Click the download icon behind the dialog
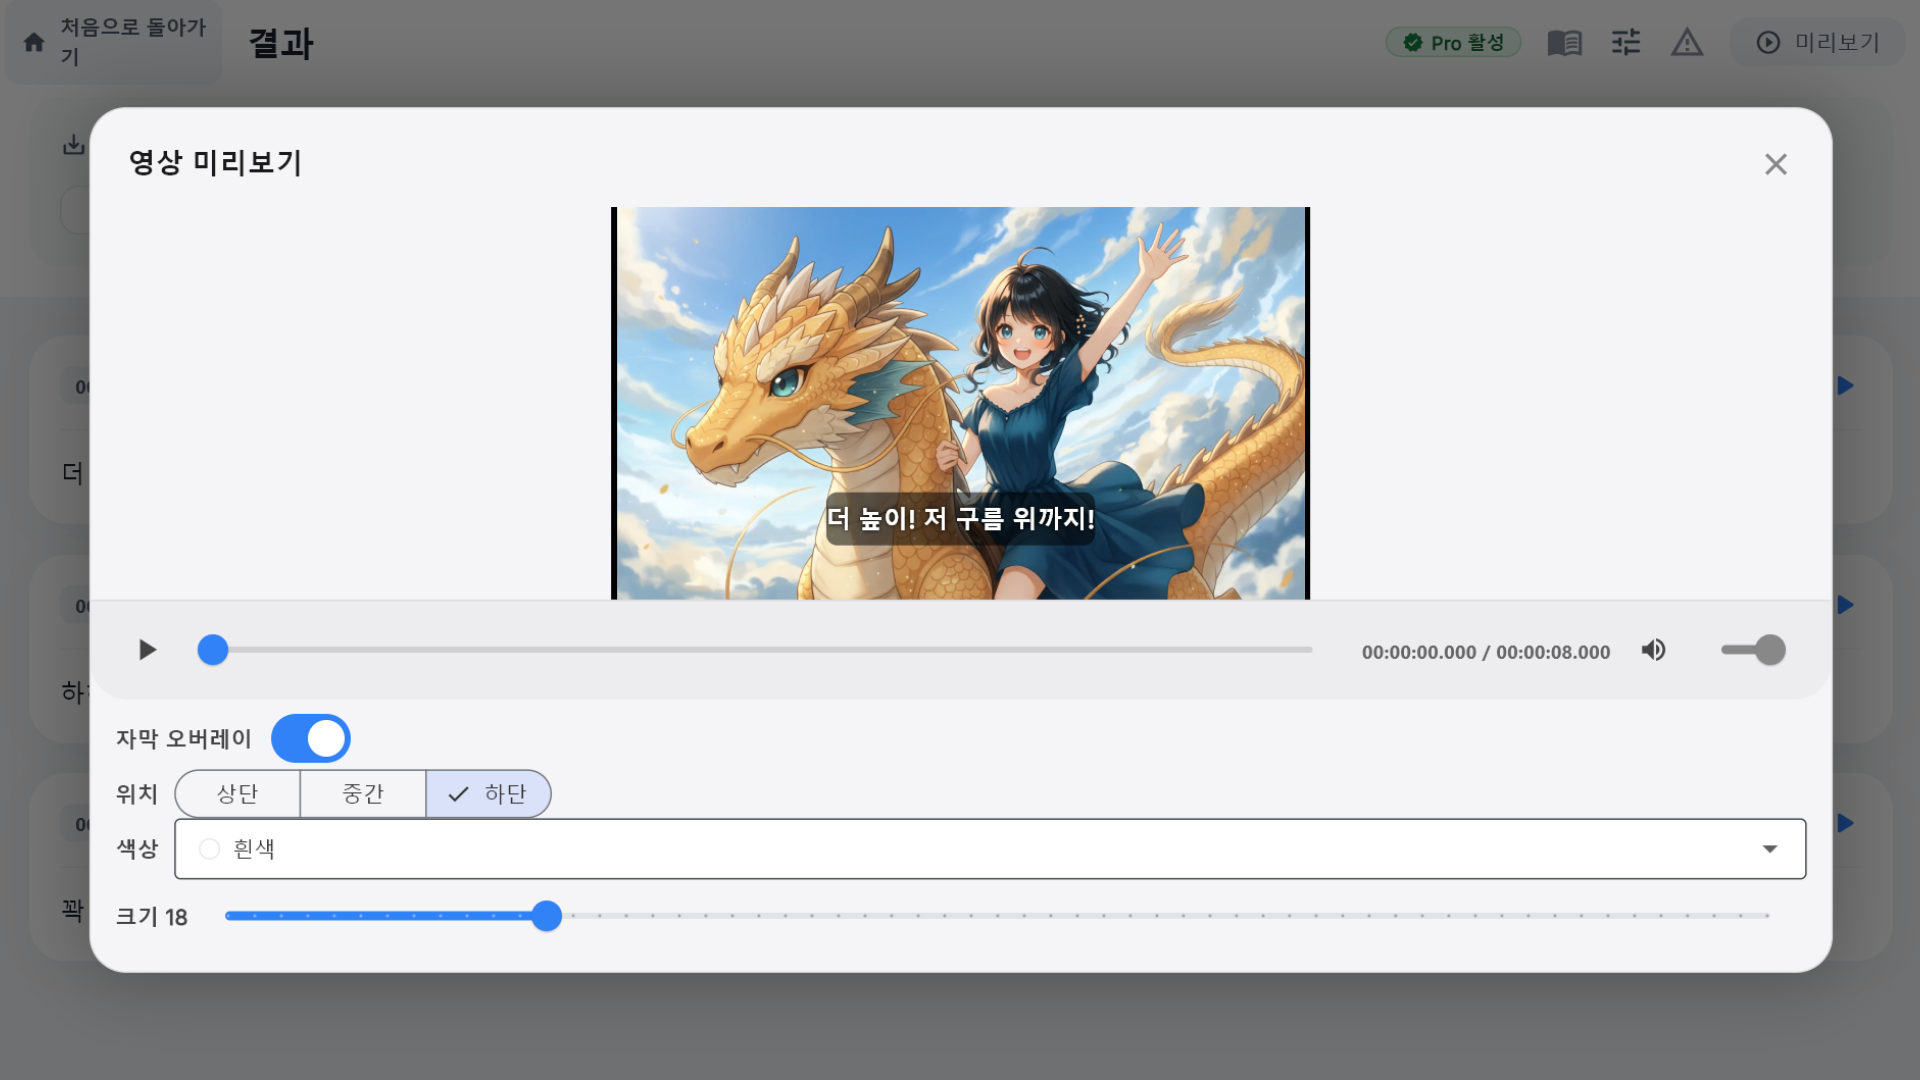Image resolution: width=1920 pixels, height=1080 pixels. click(73, 145)
